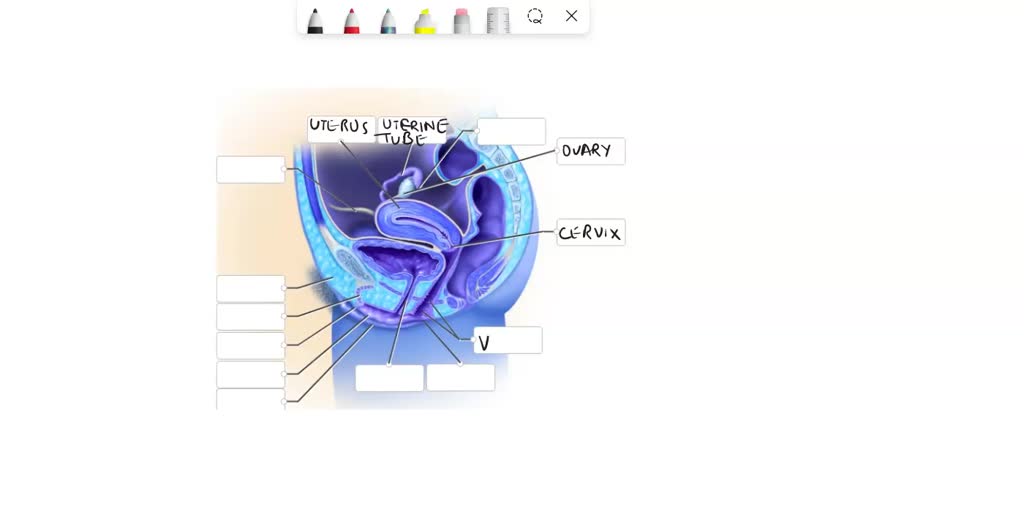
Task: Select the CERVIX label box
Action: coord(591,232)
